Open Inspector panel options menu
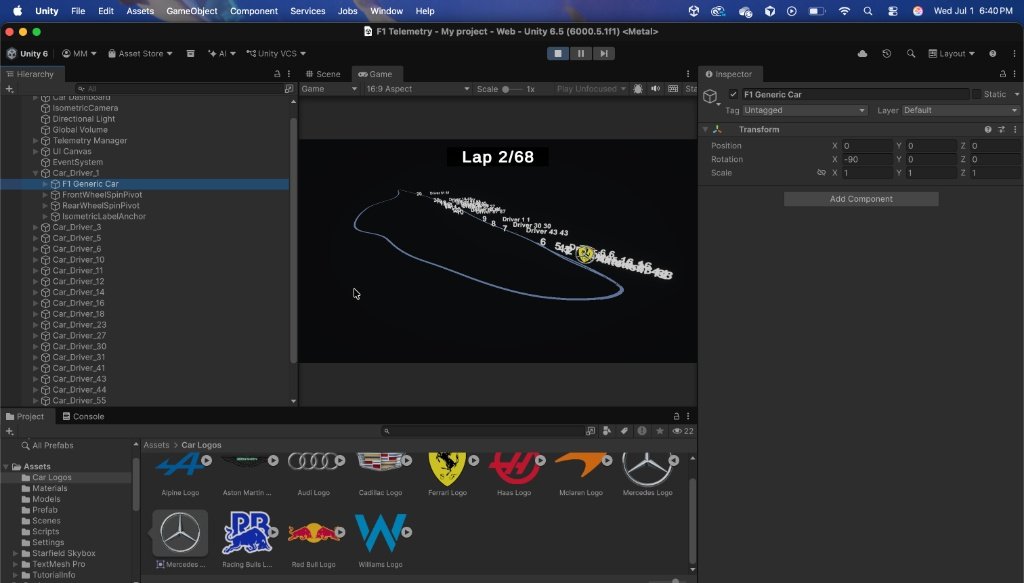The width and height of the screenshot is (1024, 583). point(1014,74)
